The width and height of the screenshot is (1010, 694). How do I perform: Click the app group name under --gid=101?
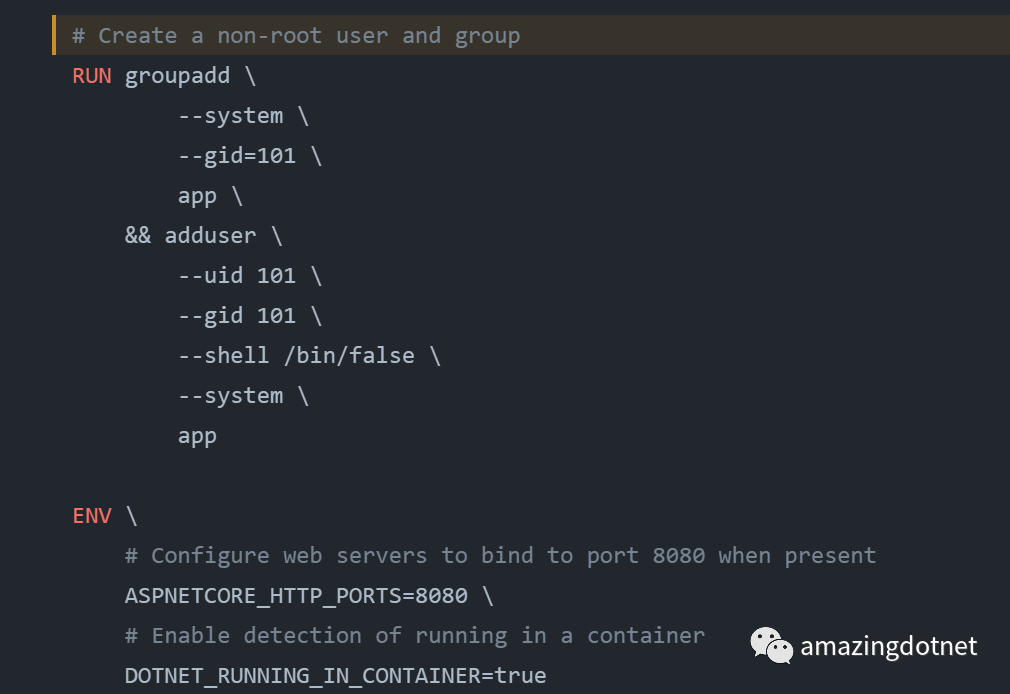pyautogui.click(x=197, y=196)
